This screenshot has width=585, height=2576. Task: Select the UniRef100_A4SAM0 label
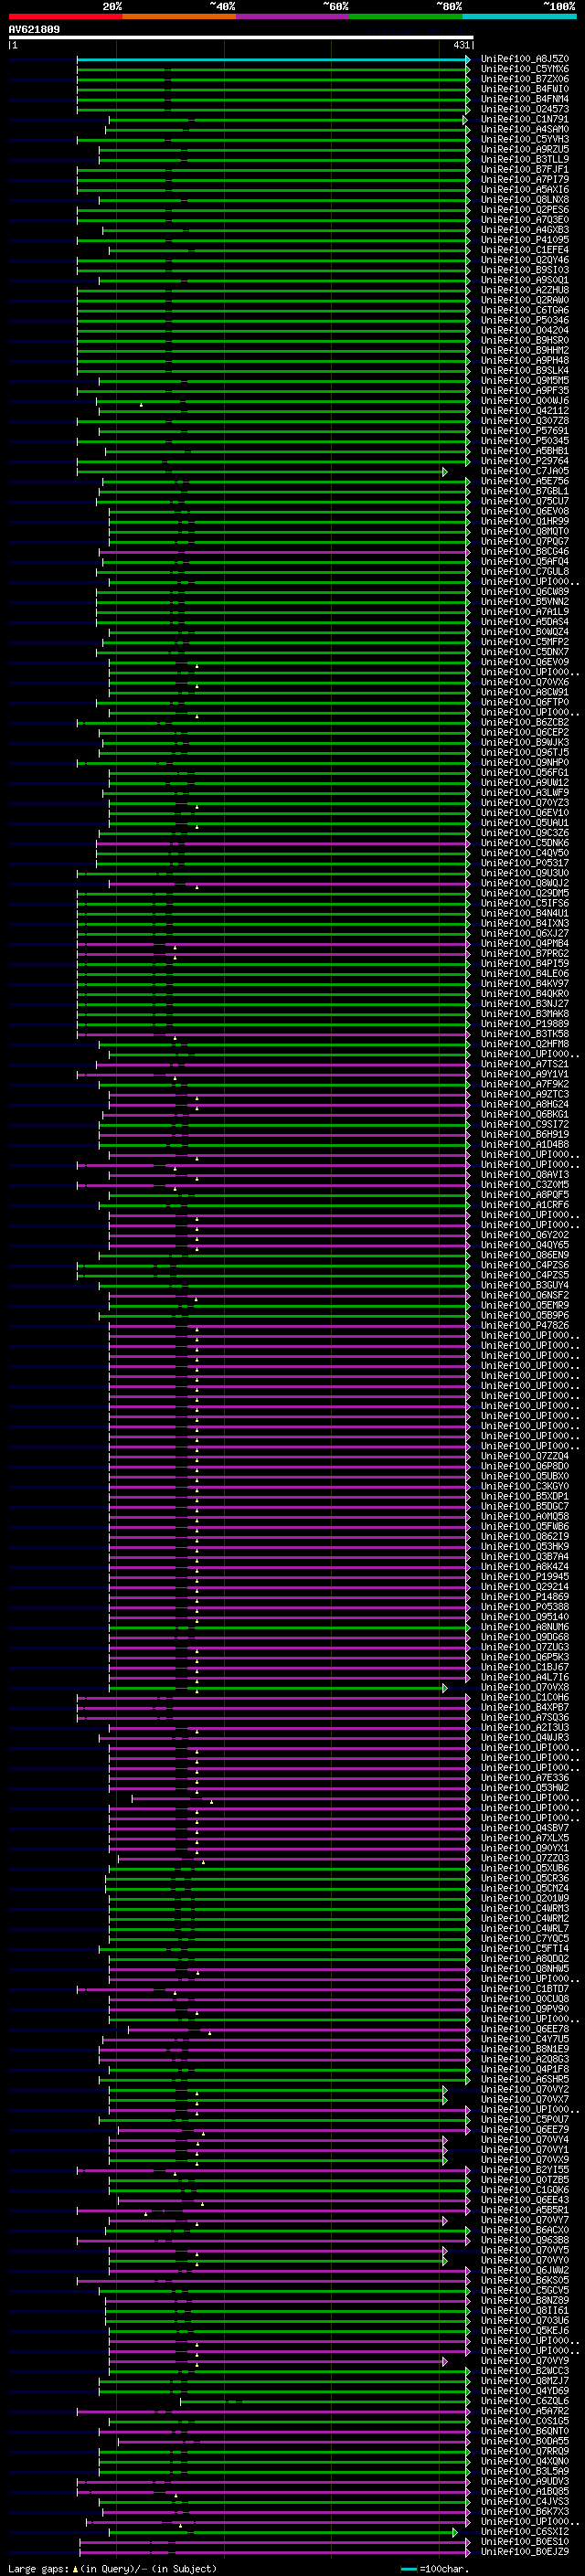pos(525,129)
